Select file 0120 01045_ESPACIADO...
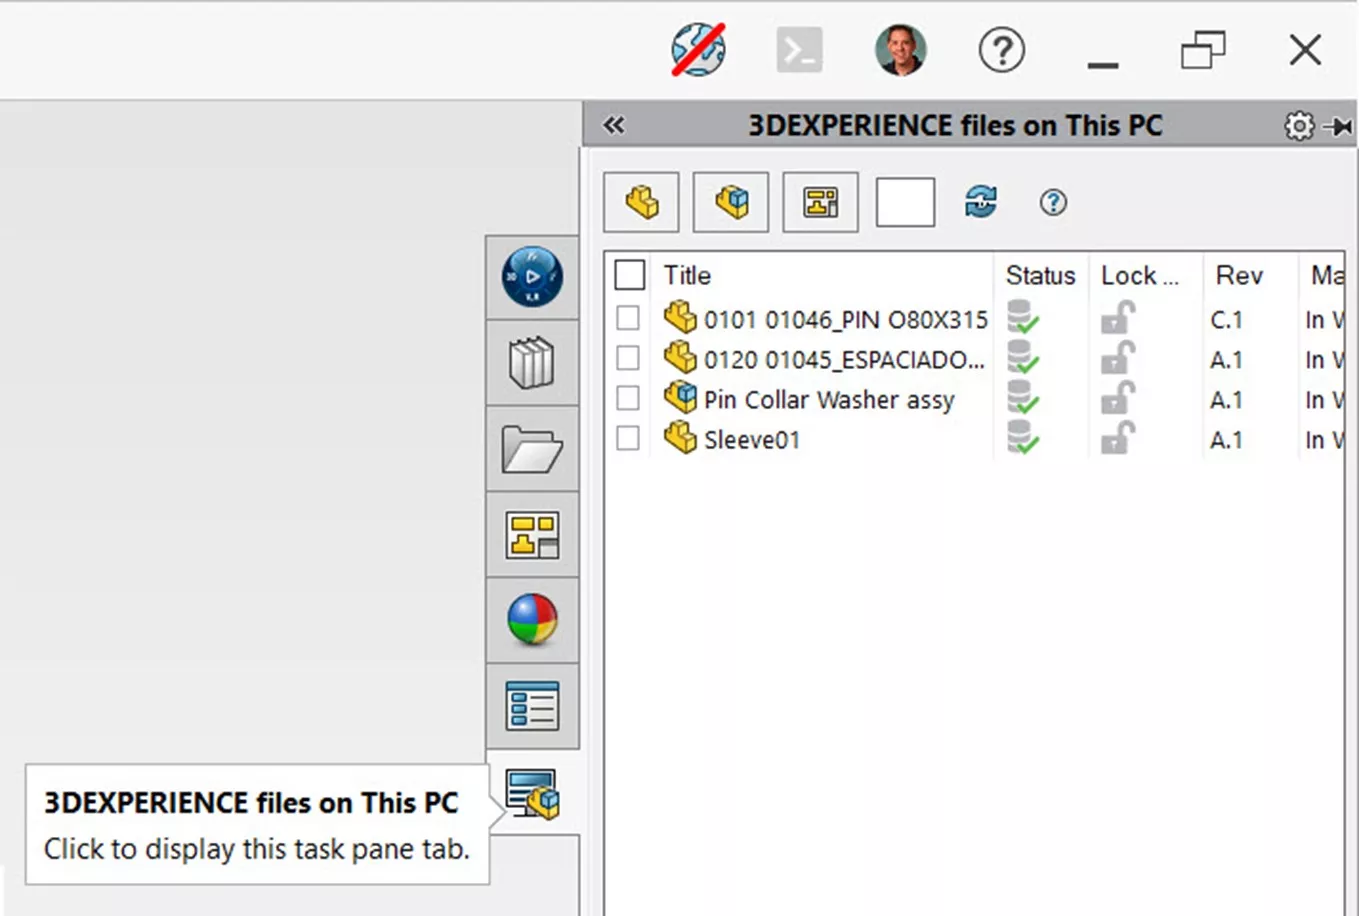 click(x=844, y=360)
